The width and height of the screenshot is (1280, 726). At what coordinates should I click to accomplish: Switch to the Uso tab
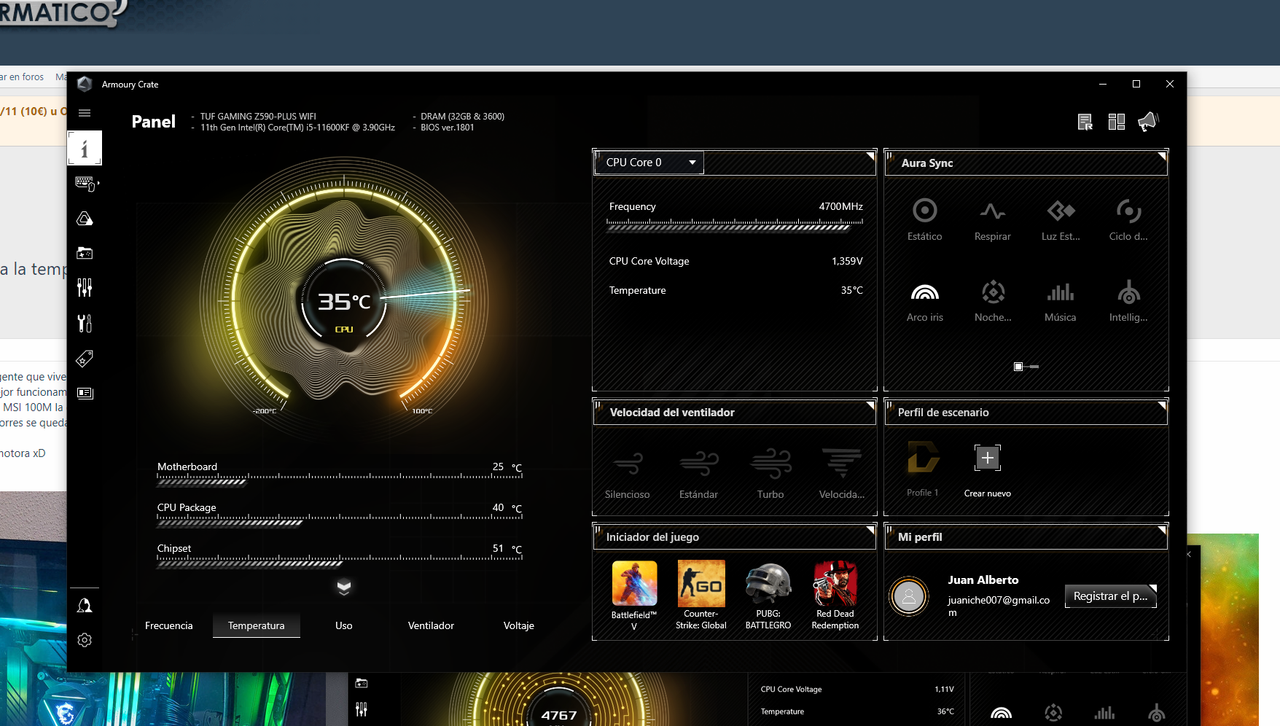click(344, 625)
